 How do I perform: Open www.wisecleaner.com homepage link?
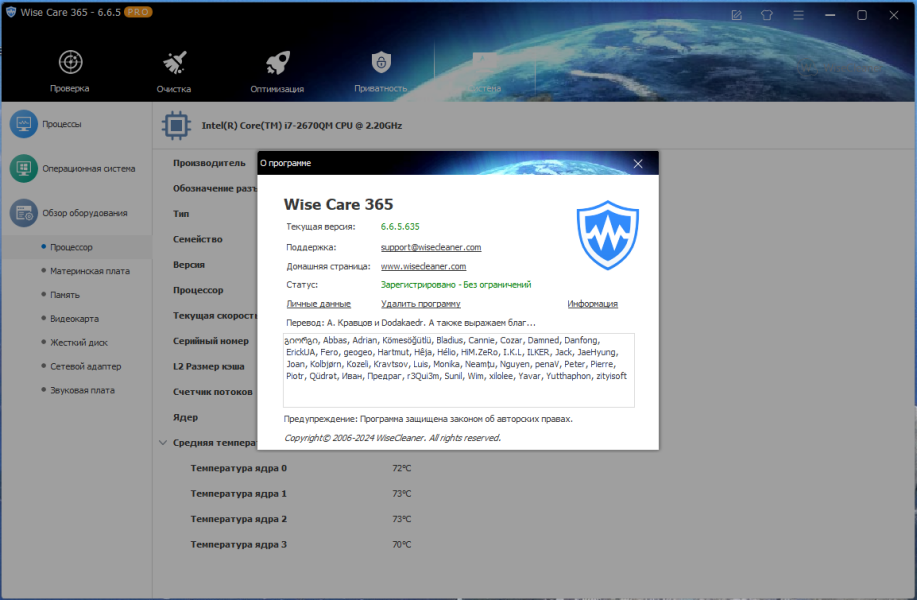click(x=423, y=267)
